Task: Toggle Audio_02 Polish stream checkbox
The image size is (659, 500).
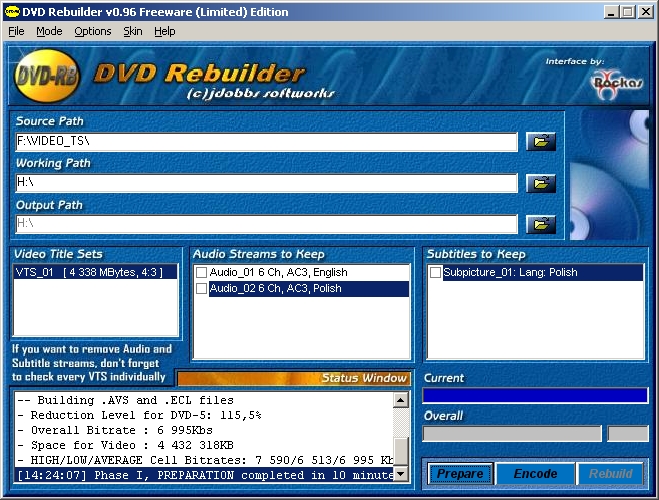Action: coord(201,289)
